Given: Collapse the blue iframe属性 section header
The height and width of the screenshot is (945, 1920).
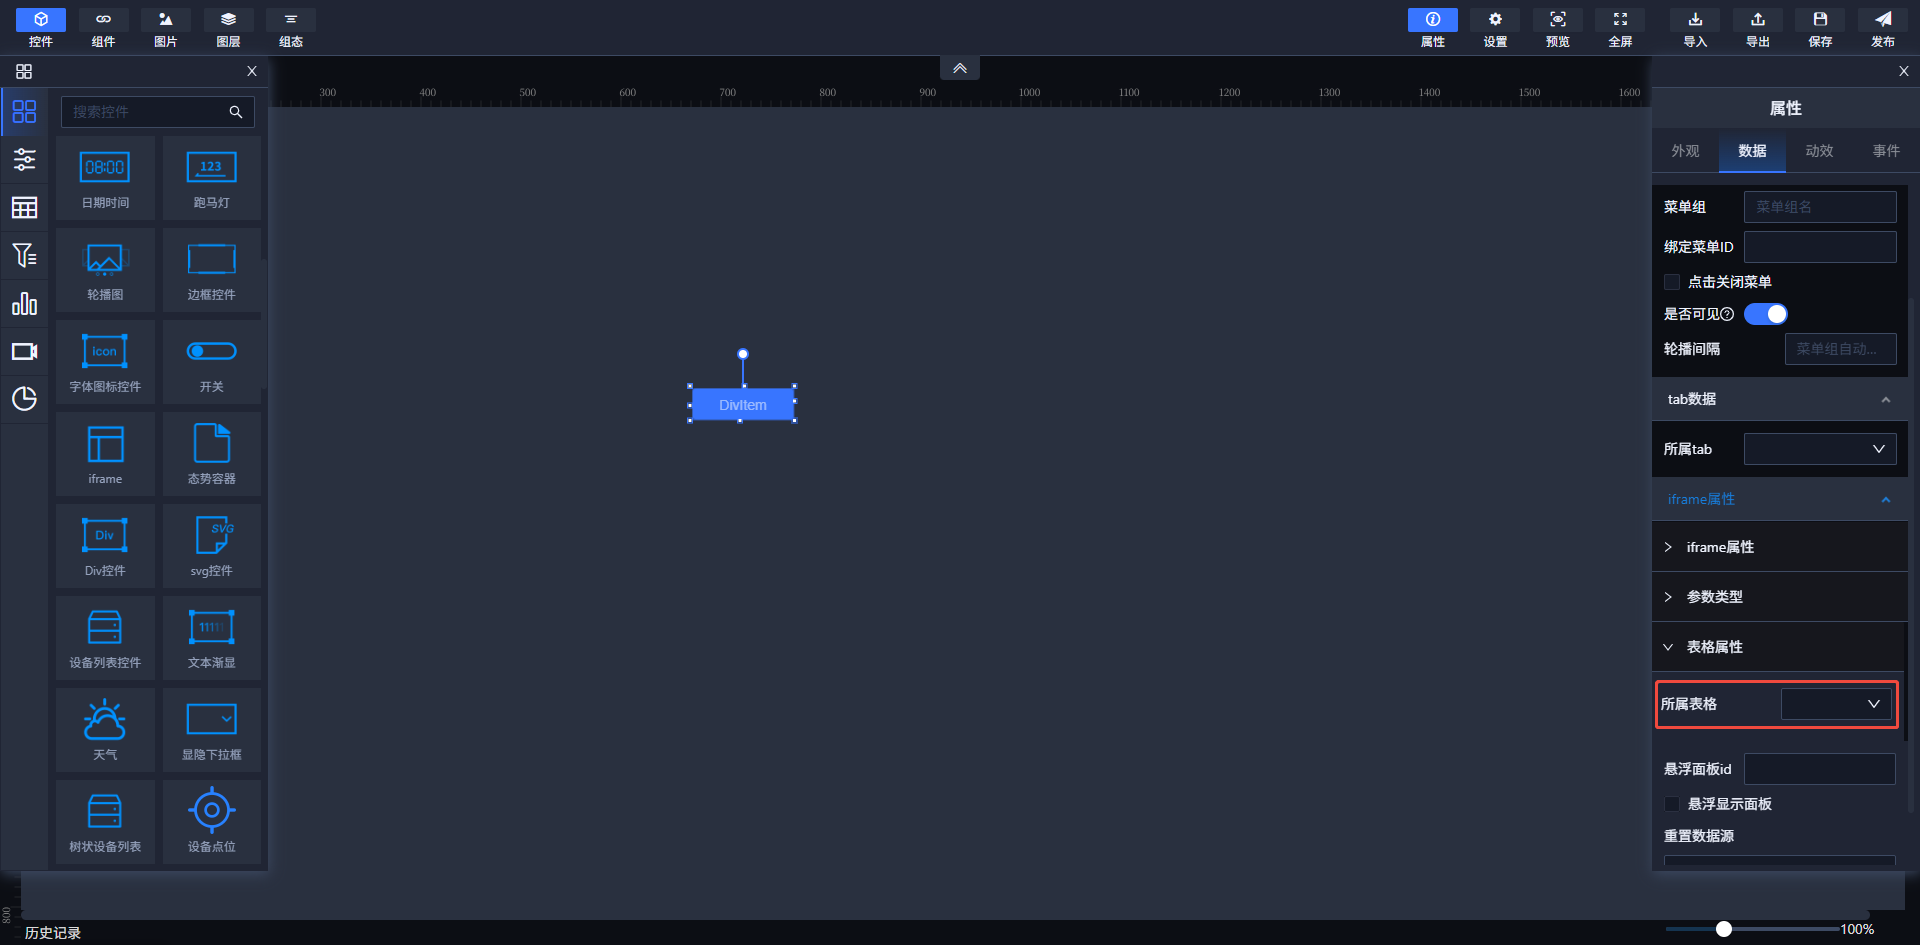Looking at the screenshot, I should (x=1780, y=499).
